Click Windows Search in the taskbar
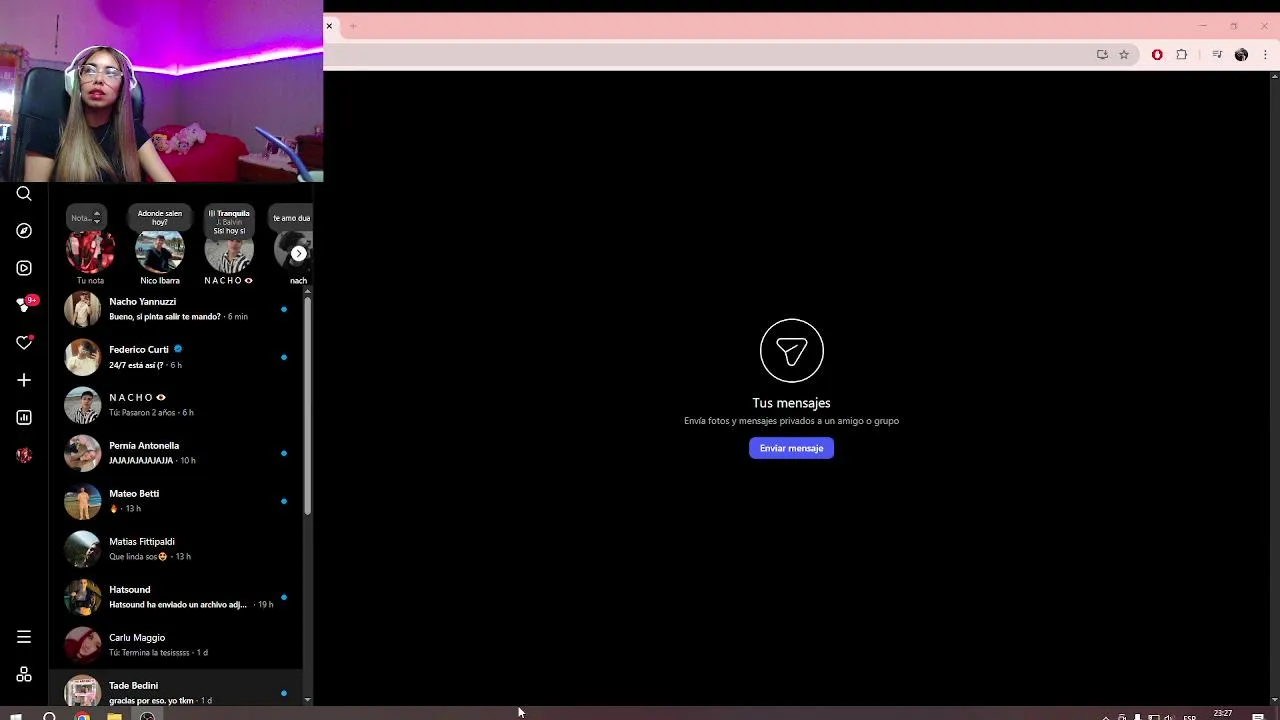This screenshot has height=720, width=1280. click(49, 715)
